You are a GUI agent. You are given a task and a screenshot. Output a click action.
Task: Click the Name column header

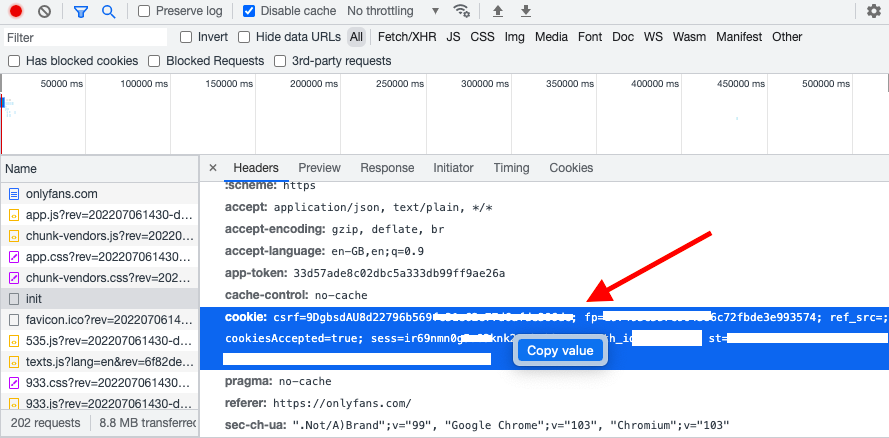[x=99, y=169]
